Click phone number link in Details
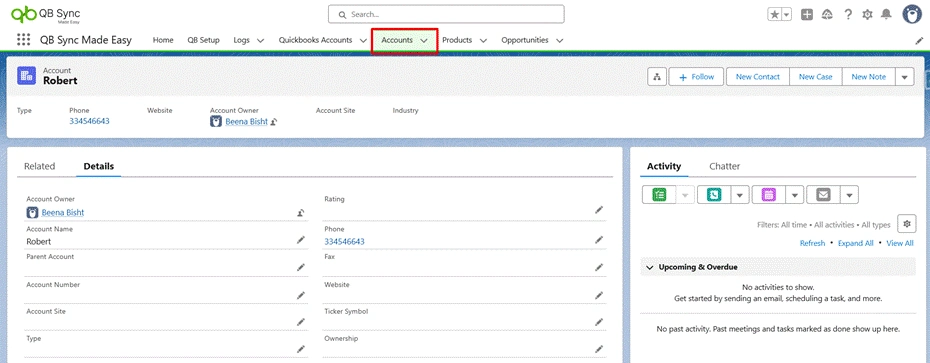The height and width of the screenshot is (363, 930). click(x=345, y=241)
